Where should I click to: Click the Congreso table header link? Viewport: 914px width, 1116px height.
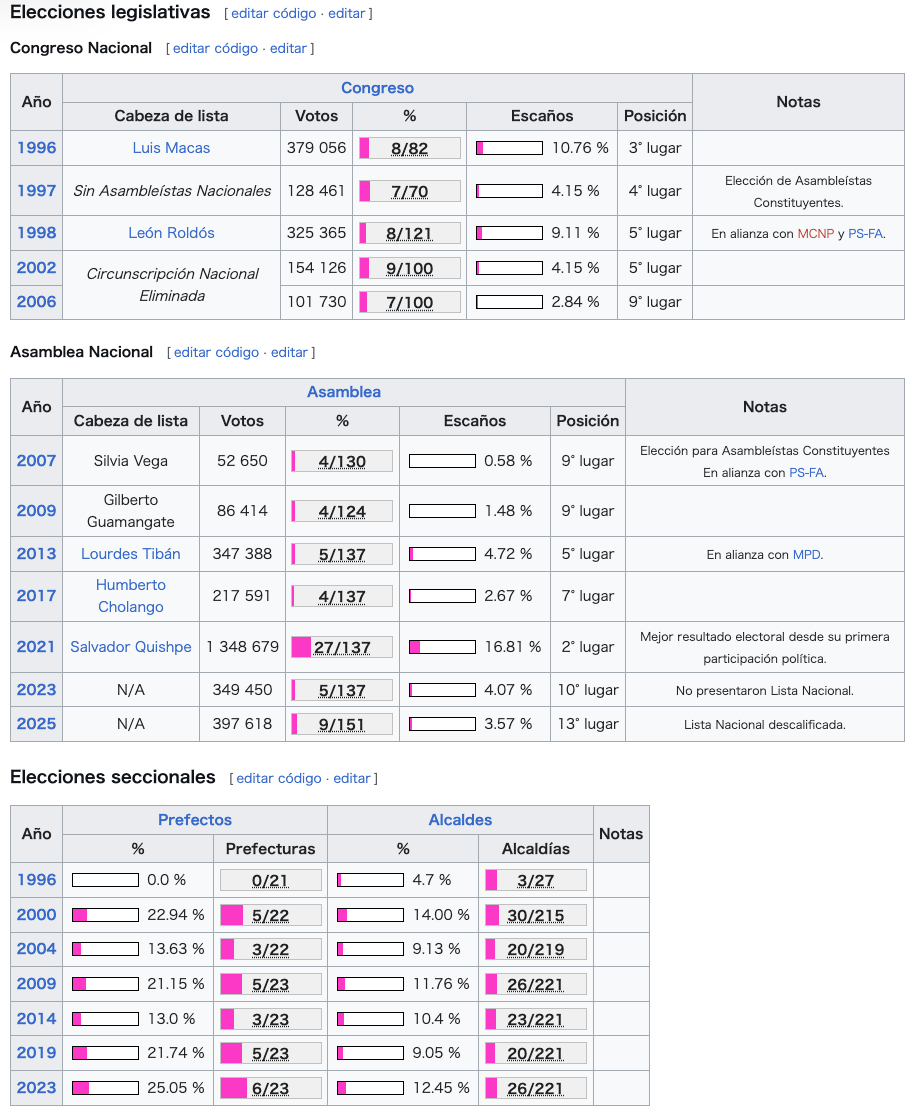(x=377, y=88)
